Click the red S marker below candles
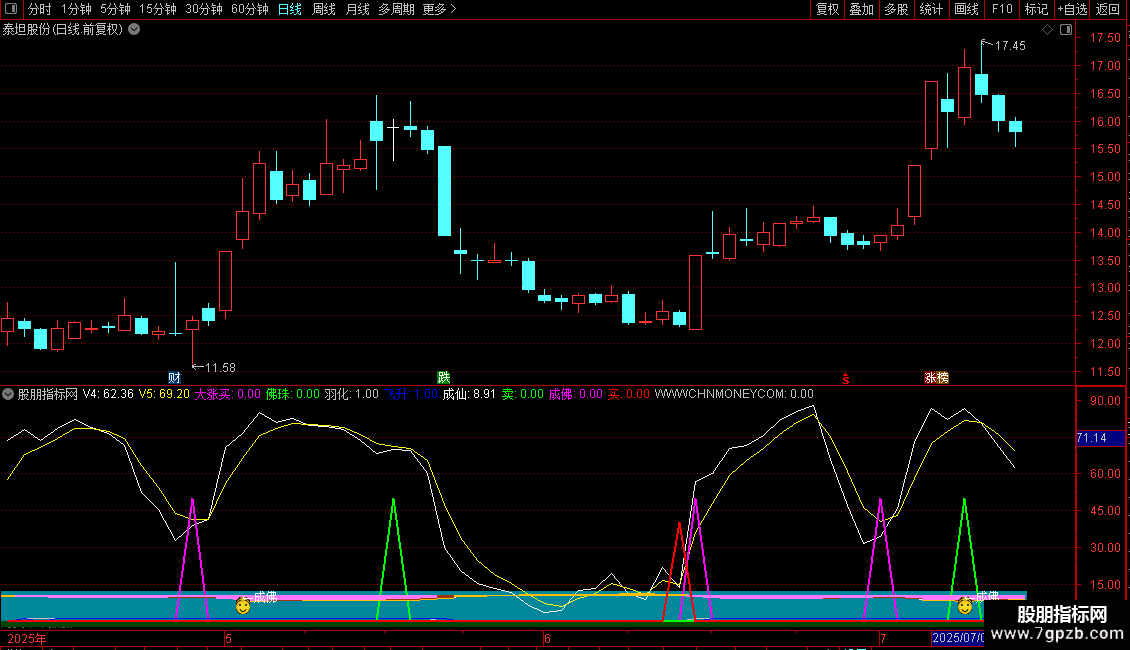Viewport: 1130px width, 650px height. tap(846, 378)
